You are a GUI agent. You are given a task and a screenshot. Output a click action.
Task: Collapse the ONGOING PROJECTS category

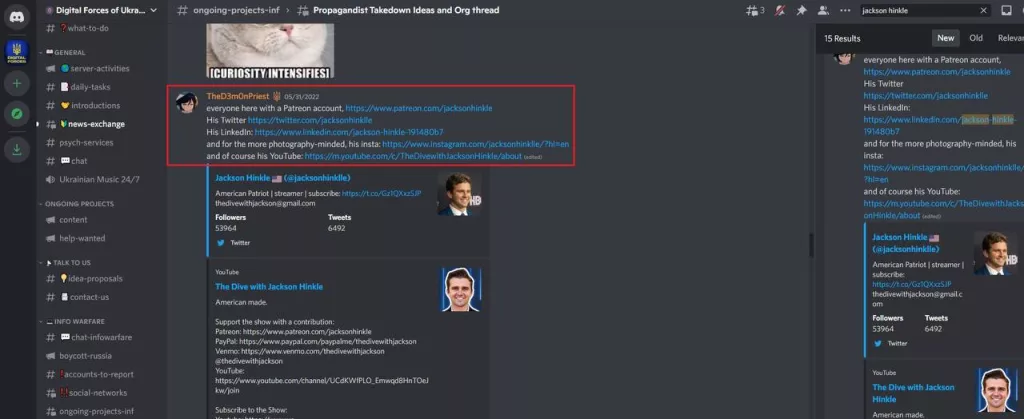pos(76,204)
